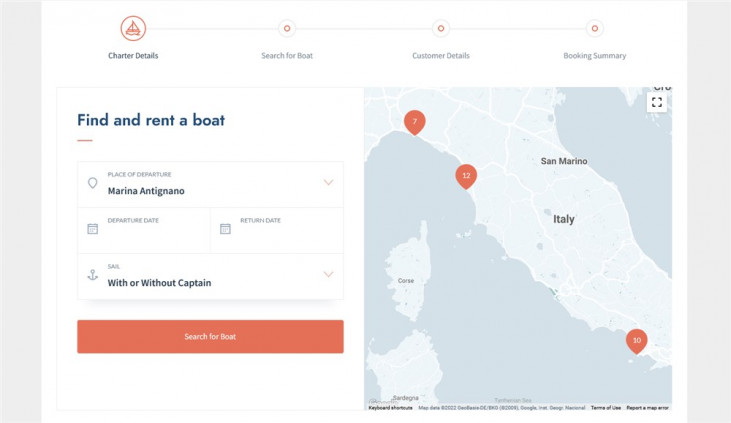Click the location pin icon beside departure place
Image resolution: width=731 pixels, height=423 pixels.
(x=93, y=183)
